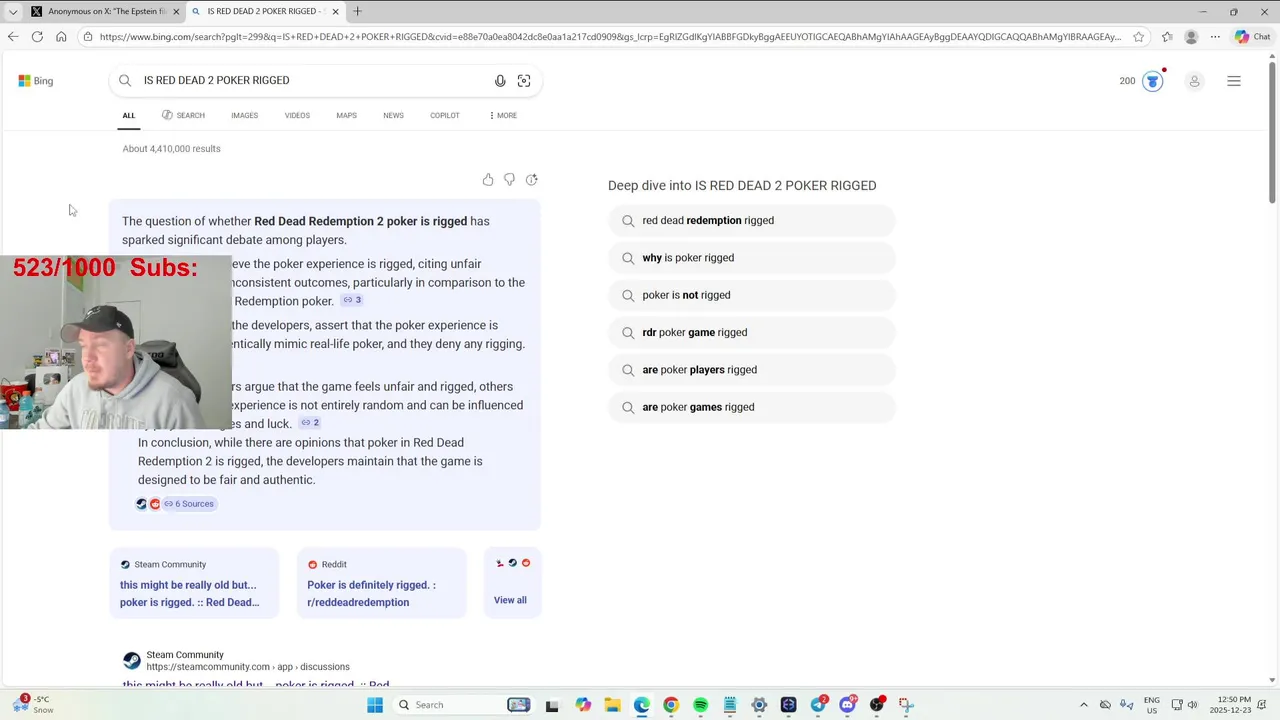View site information lock icon
The width and height of the screenshot is (1280, 720).
click(x=89, y=37)
